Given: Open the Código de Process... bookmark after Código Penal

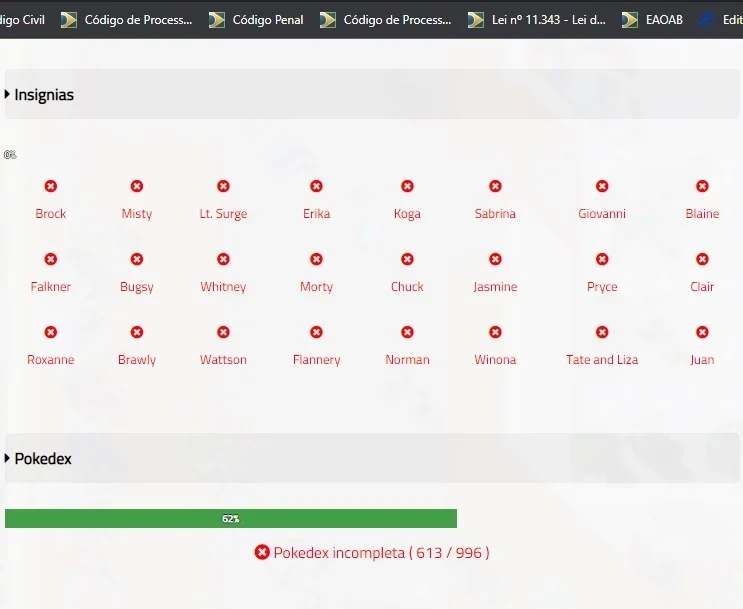Looking at the screenshot, I should click(x=386, y=19).
